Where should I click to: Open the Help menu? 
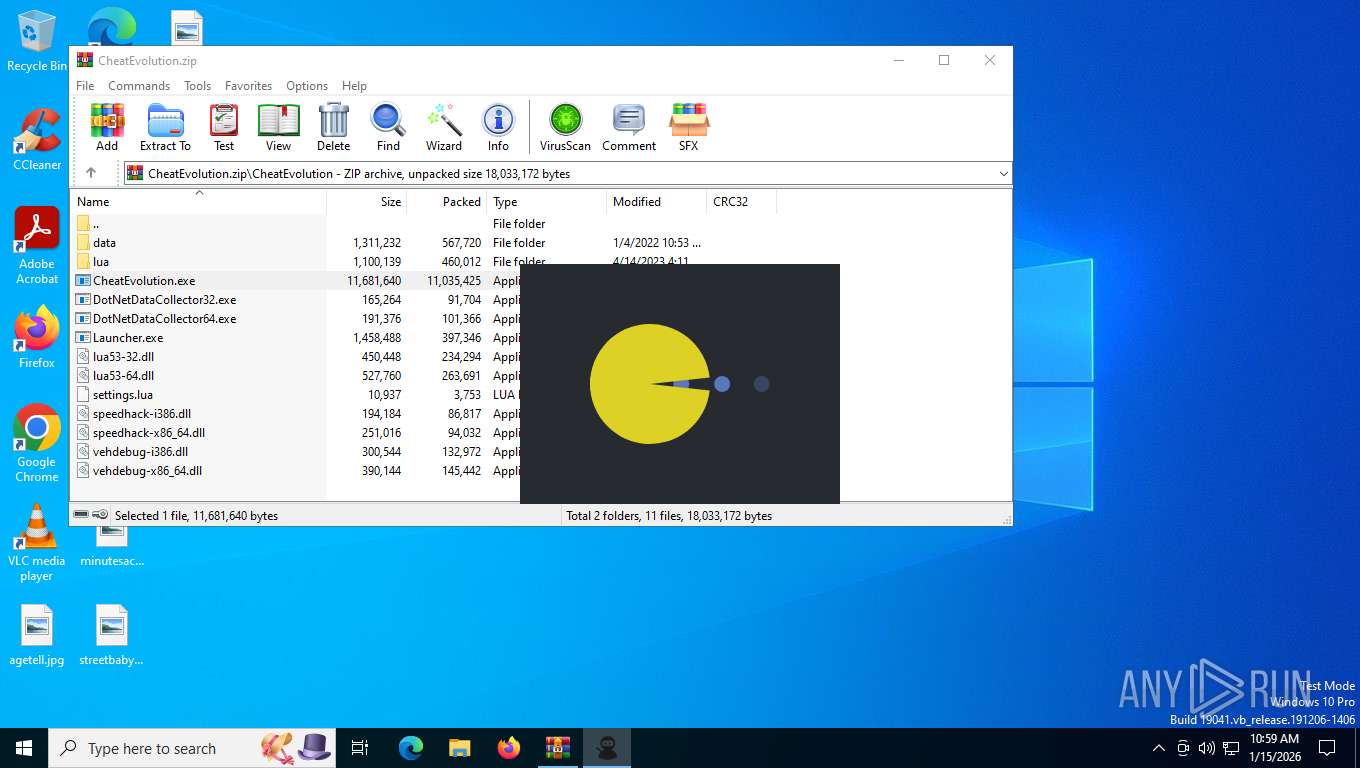(354, 86)
